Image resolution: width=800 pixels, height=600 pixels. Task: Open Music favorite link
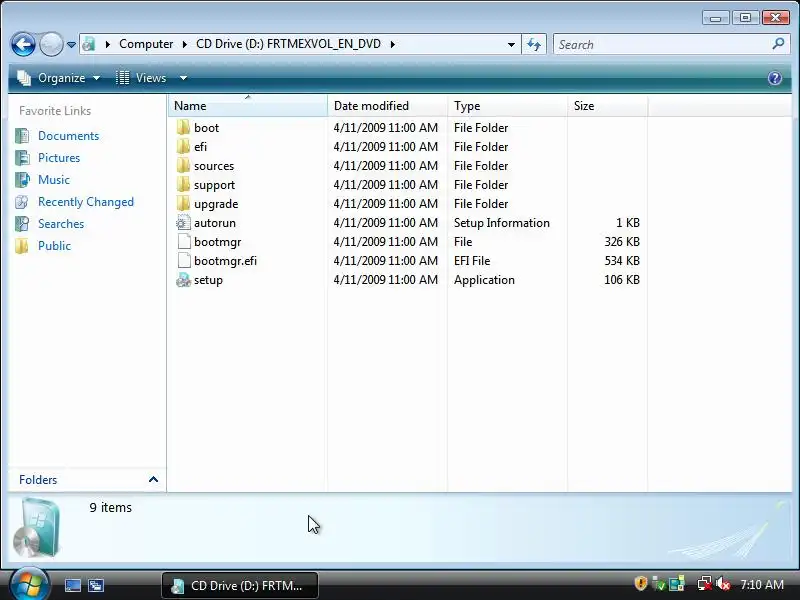(x=54, y=180)
